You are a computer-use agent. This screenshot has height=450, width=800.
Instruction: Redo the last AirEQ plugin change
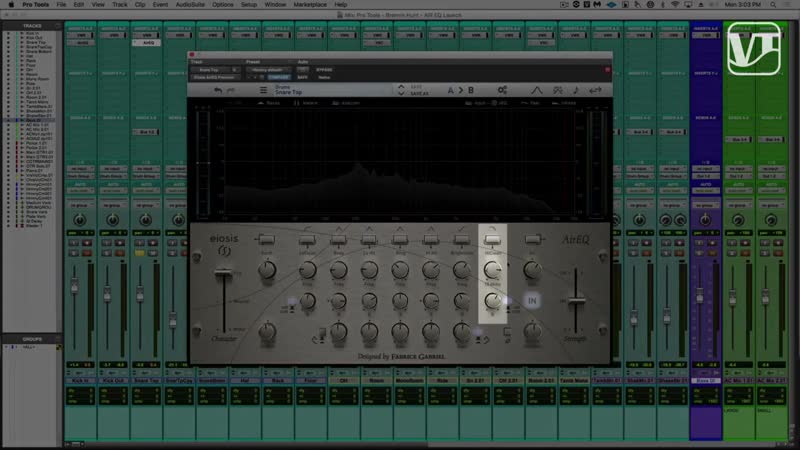click(231, 90)
